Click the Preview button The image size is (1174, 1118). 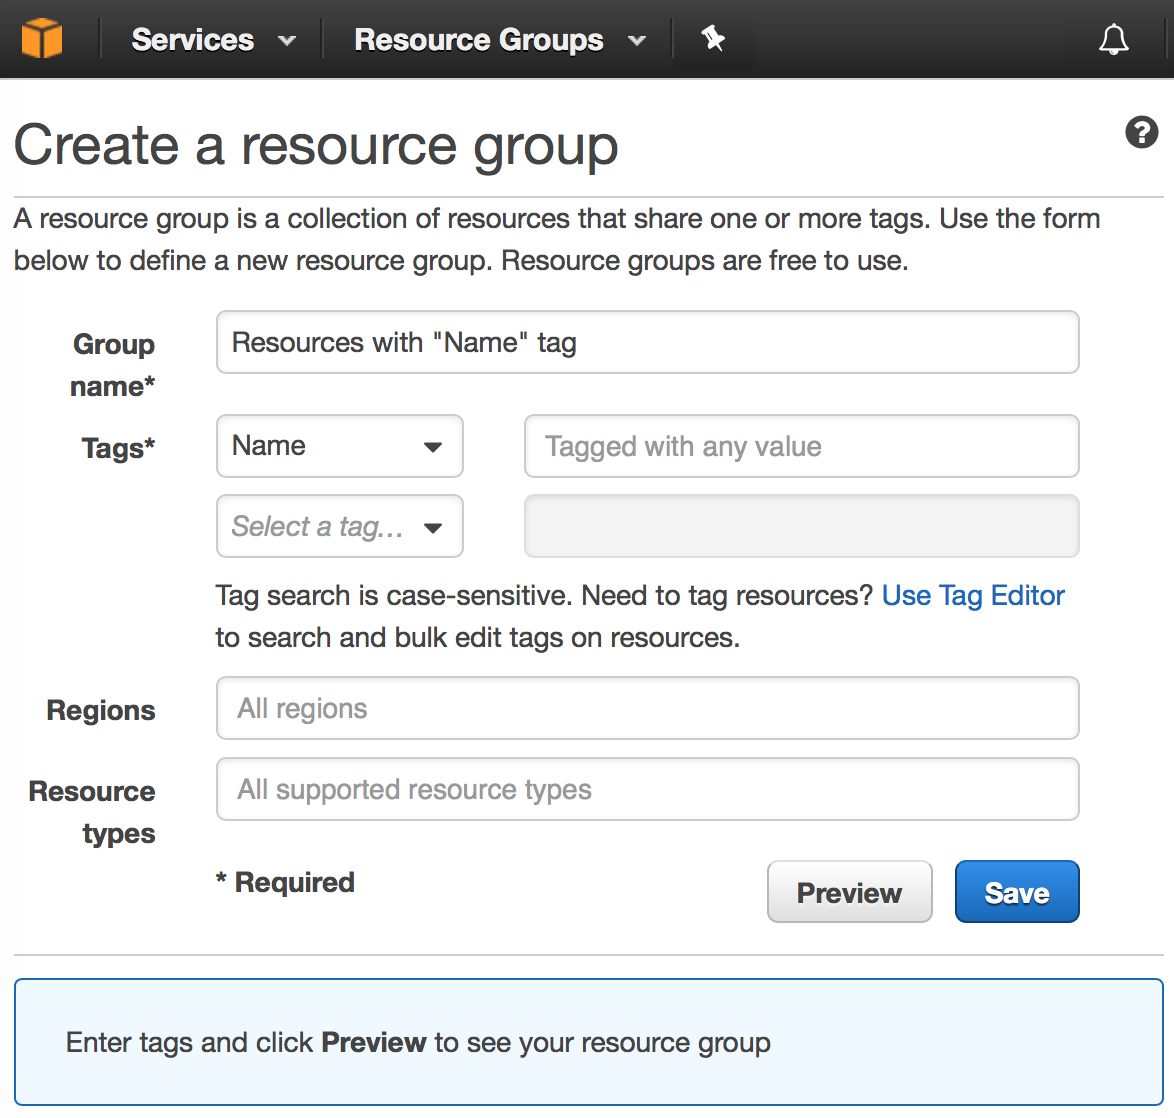pos(850,892)
